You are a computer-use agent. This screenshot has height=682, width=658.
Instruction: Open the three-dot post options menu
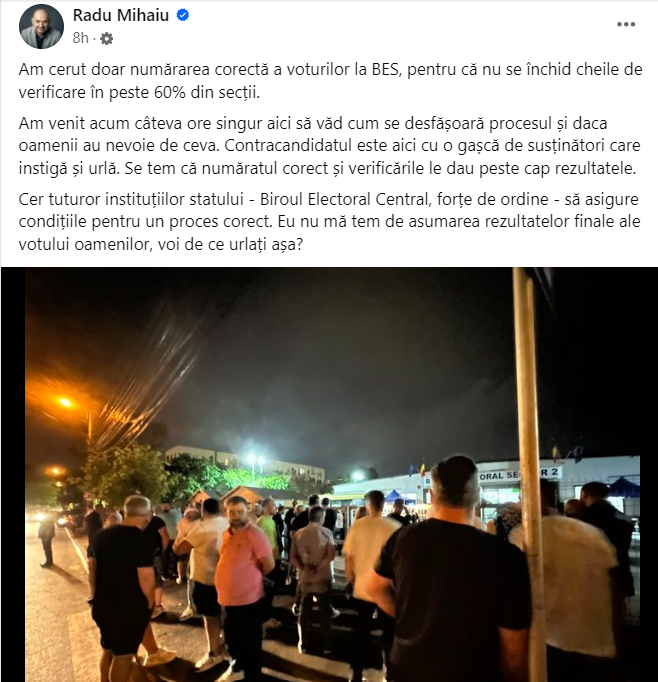[x=626, y=24]
